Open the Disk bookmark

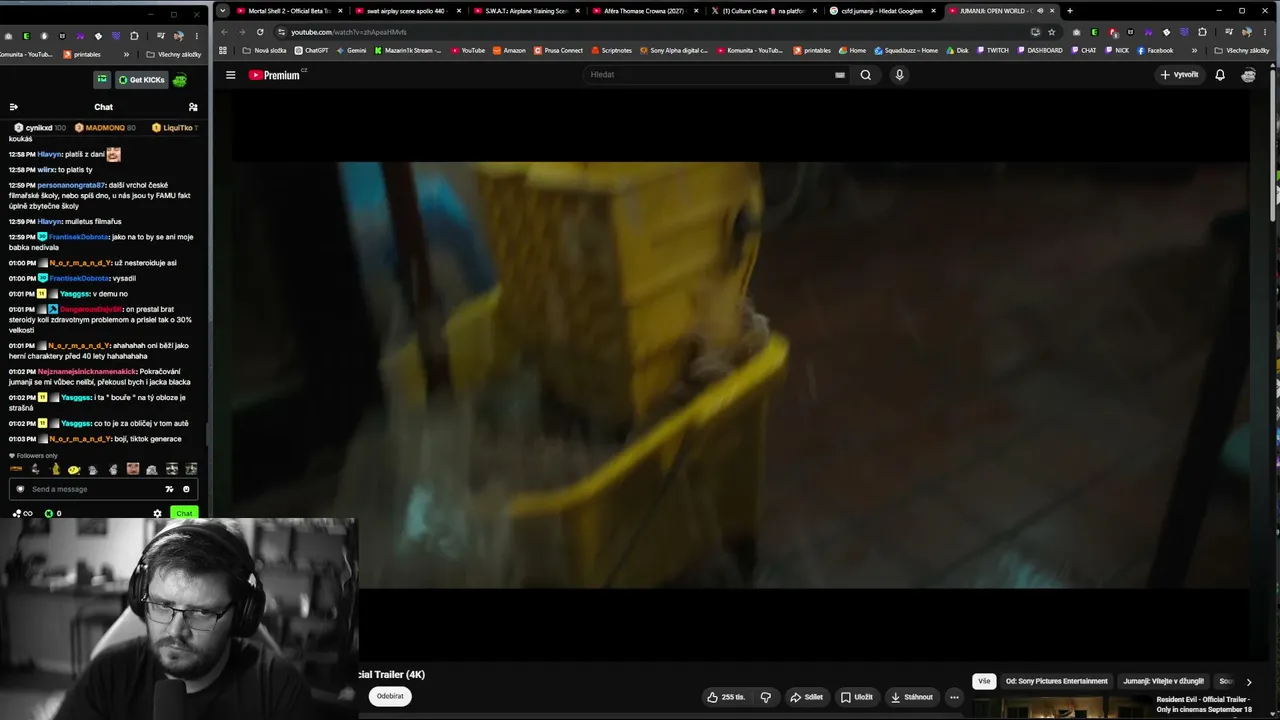coord(957,50)
